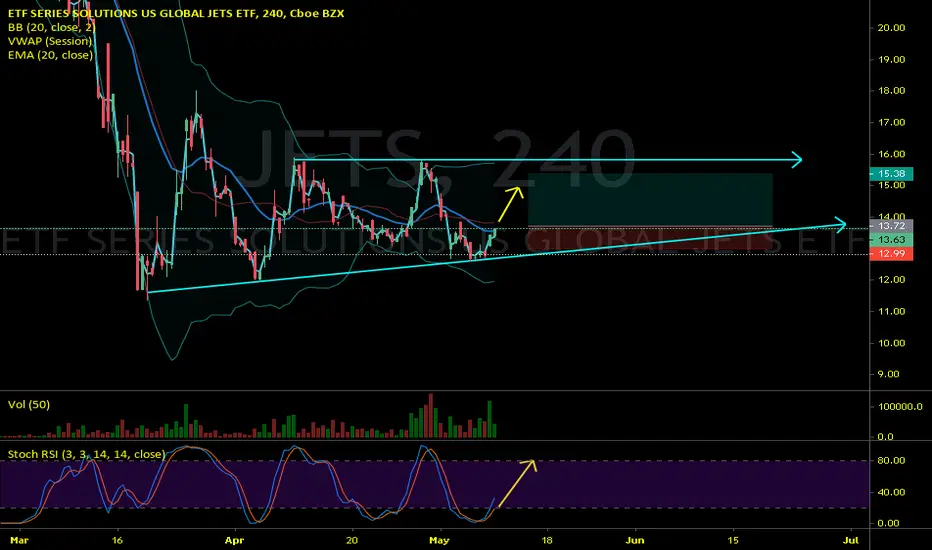The width and height of the screenshot is (932, 550).
Task: Click the 15.38 price label on the axis
Action: [x=892, y=174]
